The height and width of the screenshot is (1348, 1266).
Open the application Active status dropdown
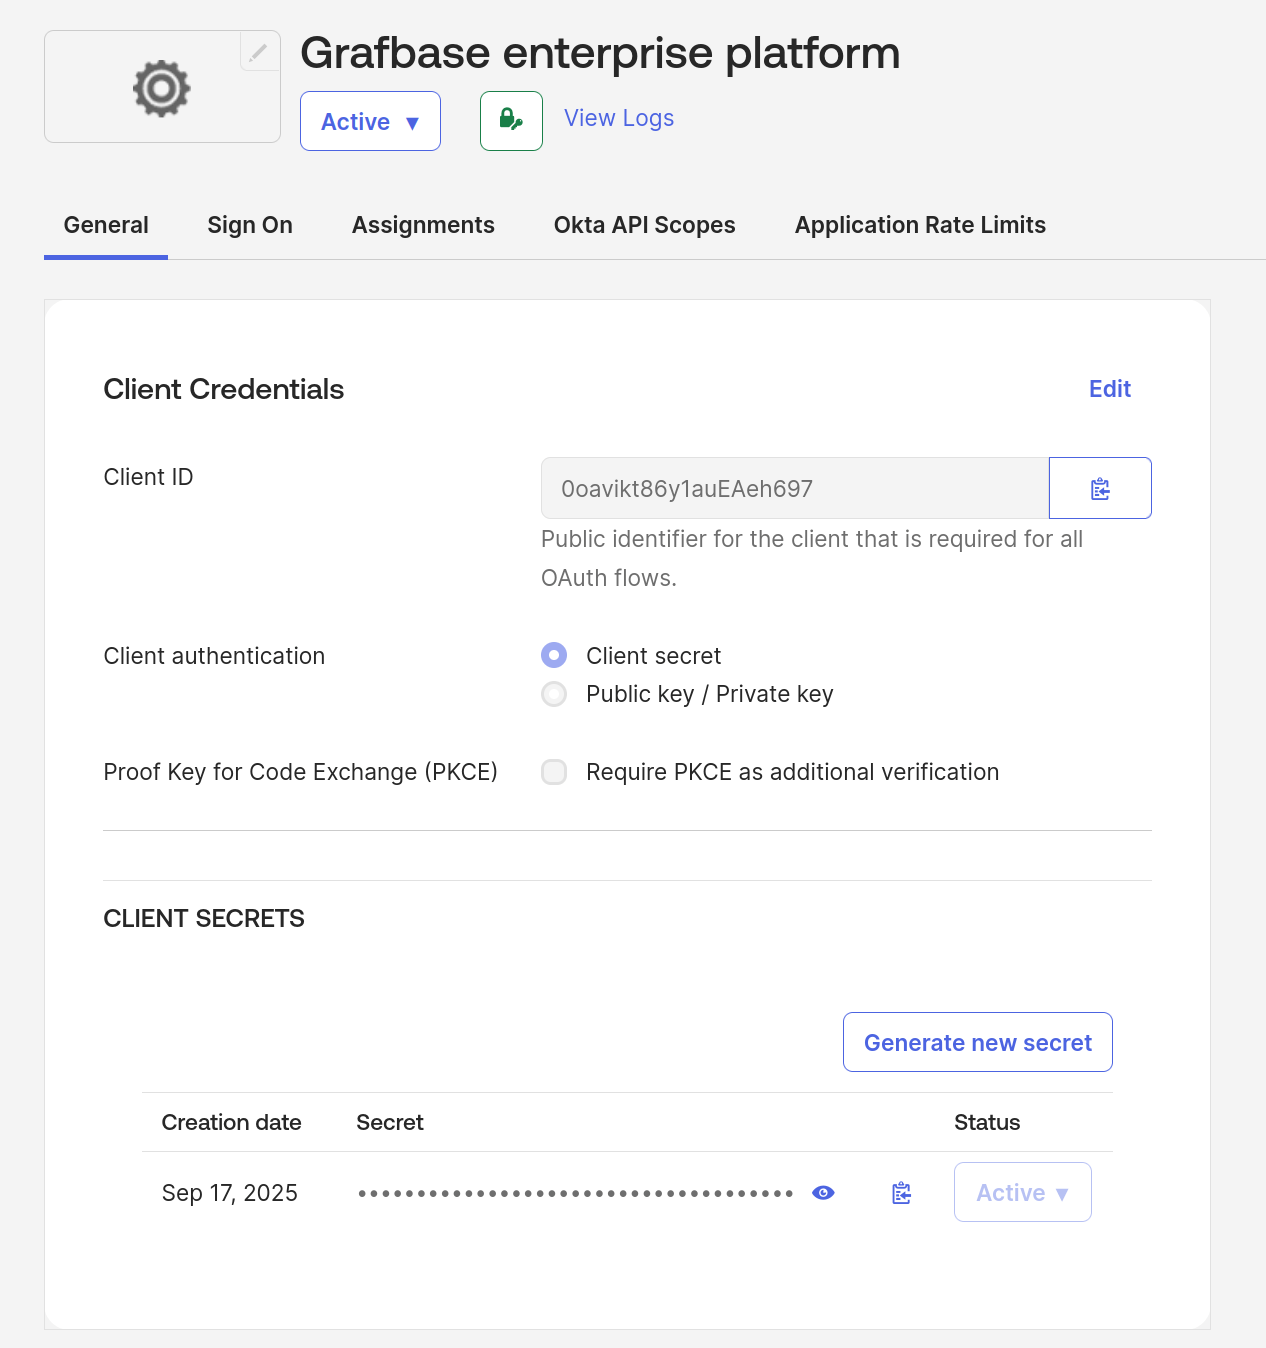(370, 121)
